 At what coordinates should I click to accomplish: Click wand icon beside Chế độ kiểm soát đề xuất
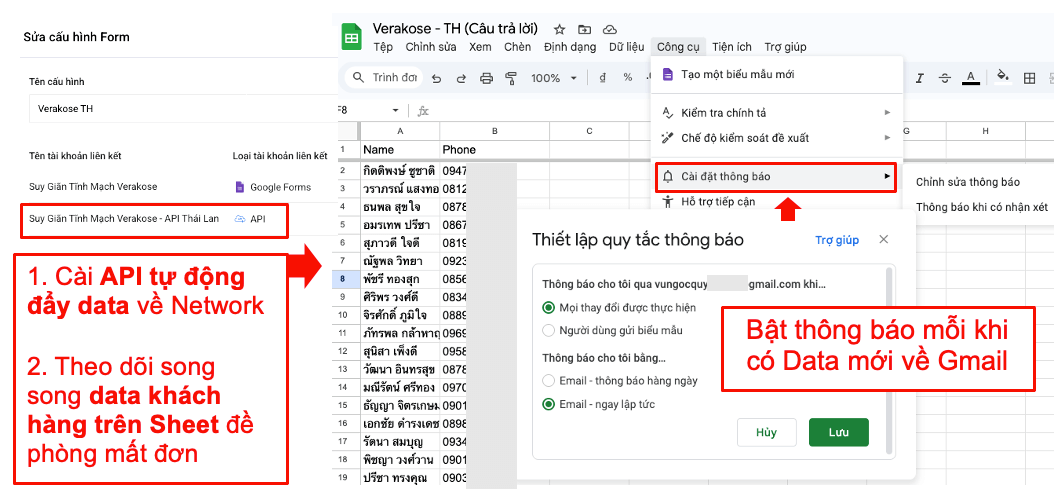tap(668, 138)
